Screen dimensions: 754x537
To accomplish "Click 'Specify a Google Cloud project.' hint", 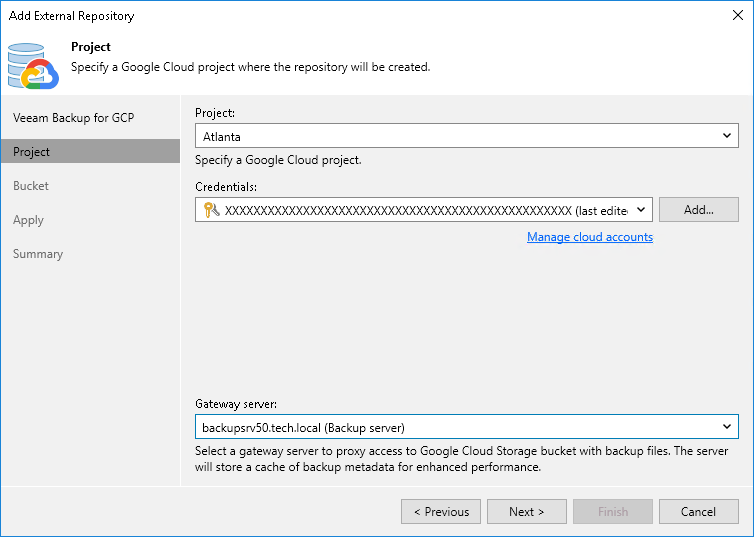I will [278, 160].
